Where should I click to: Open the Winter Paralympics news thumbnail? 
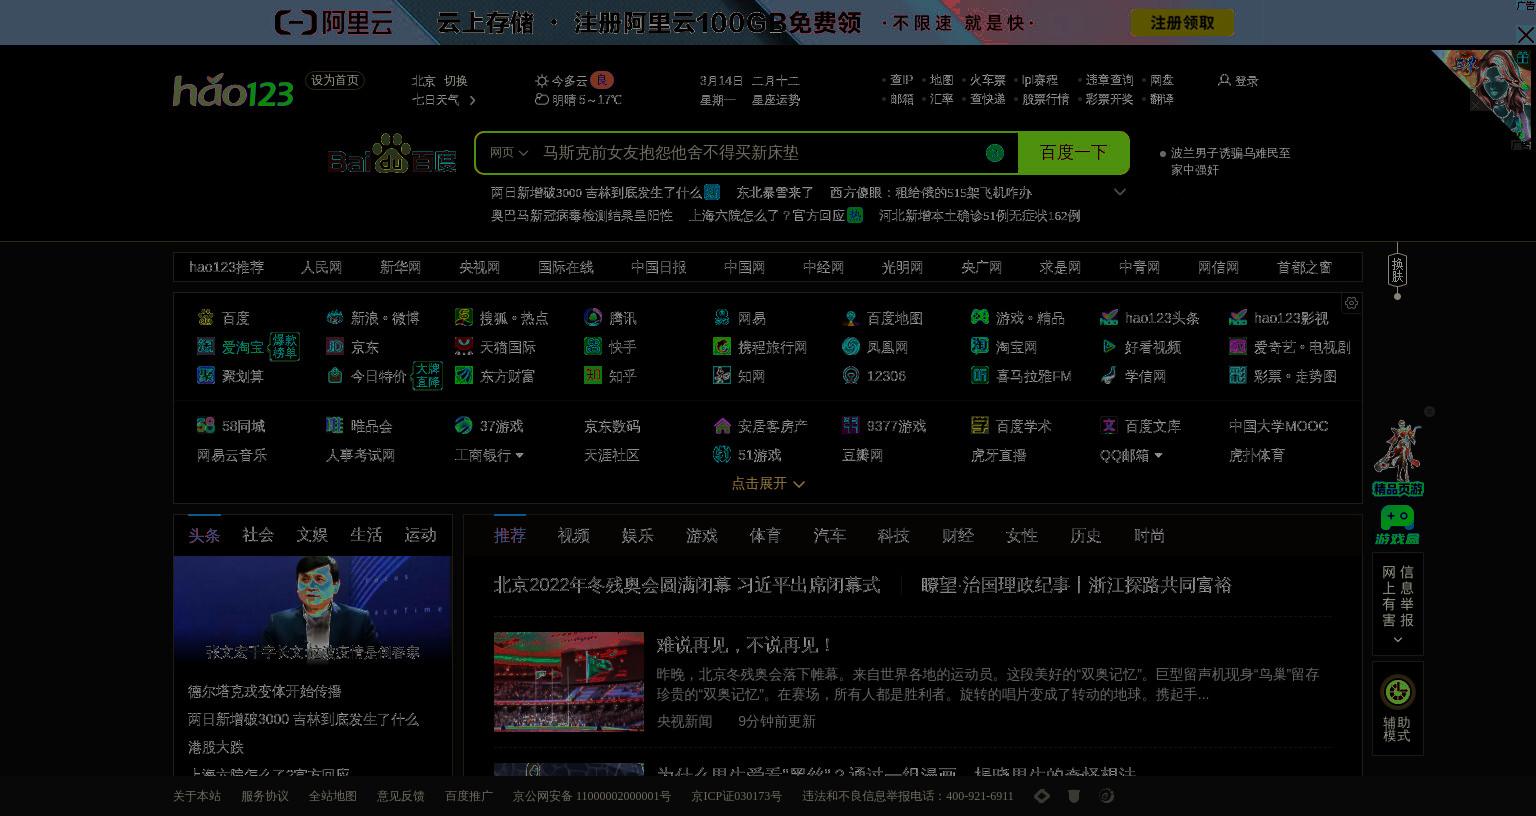point(569,682)
